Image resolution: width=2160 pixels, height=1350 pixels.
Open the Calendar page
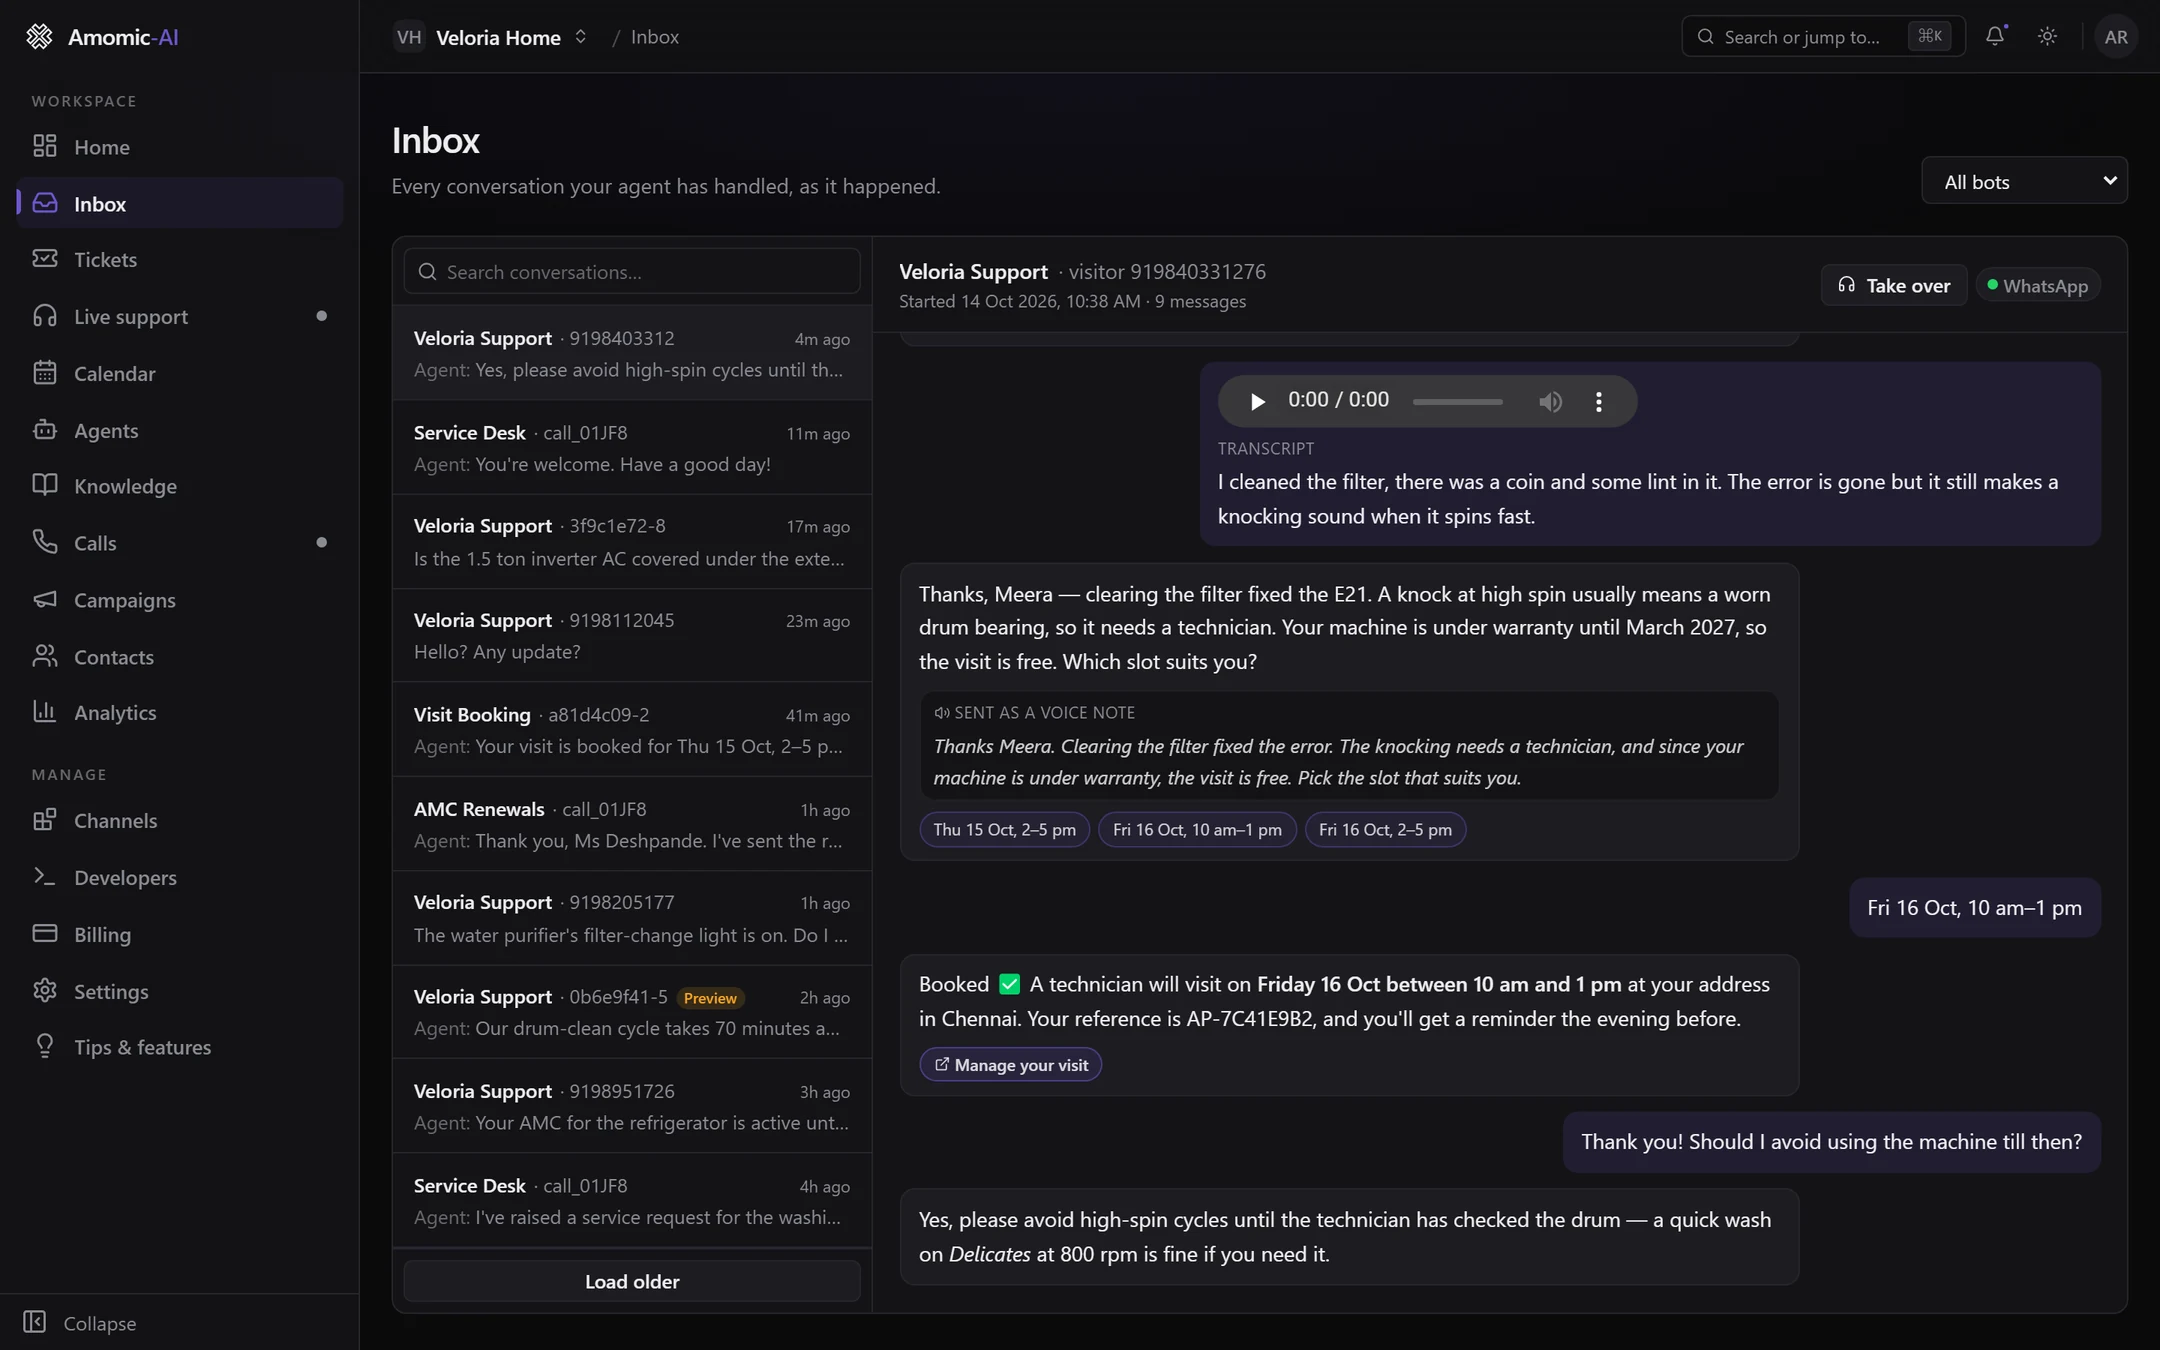coord(180,373)
